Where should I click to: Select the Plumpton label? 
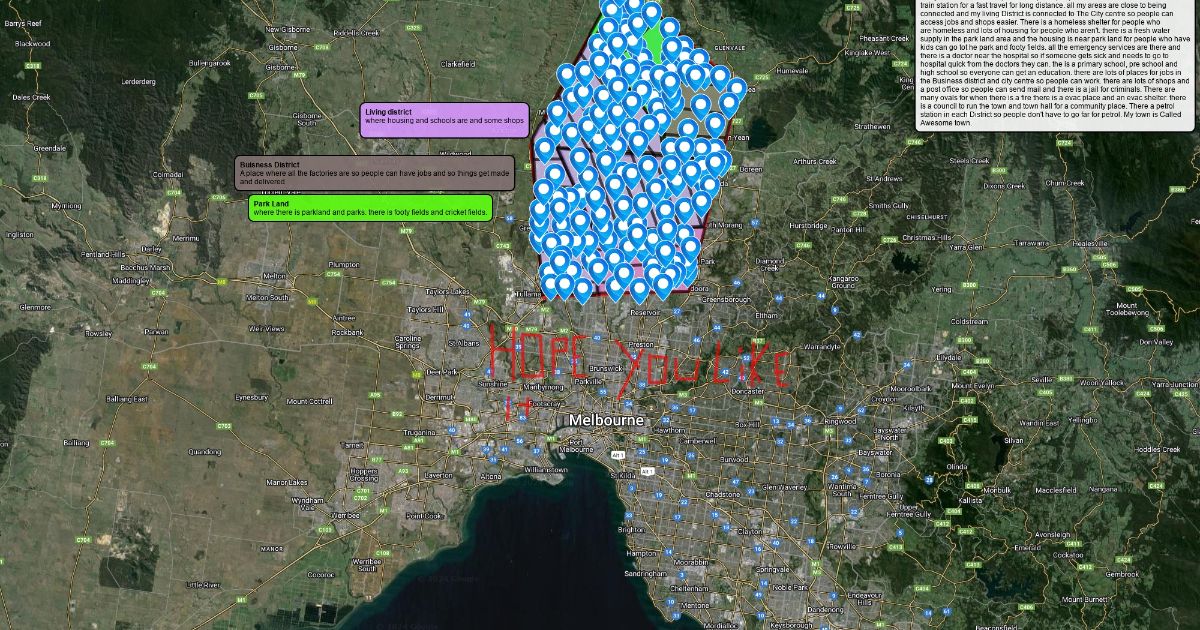pos(343,264)
